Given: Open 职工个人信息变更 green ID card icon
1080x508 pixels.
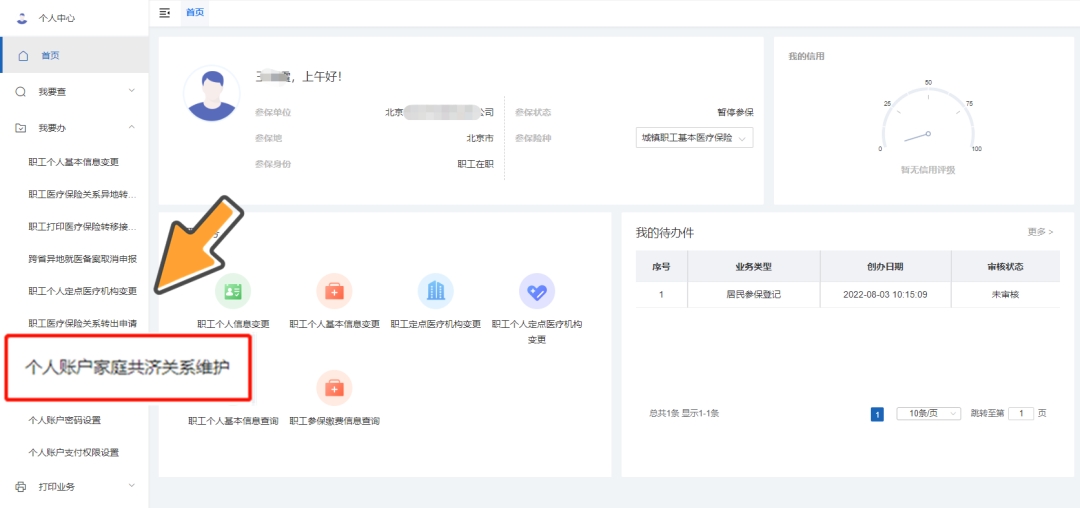Looking at the screenshot, I should (233, 291).
